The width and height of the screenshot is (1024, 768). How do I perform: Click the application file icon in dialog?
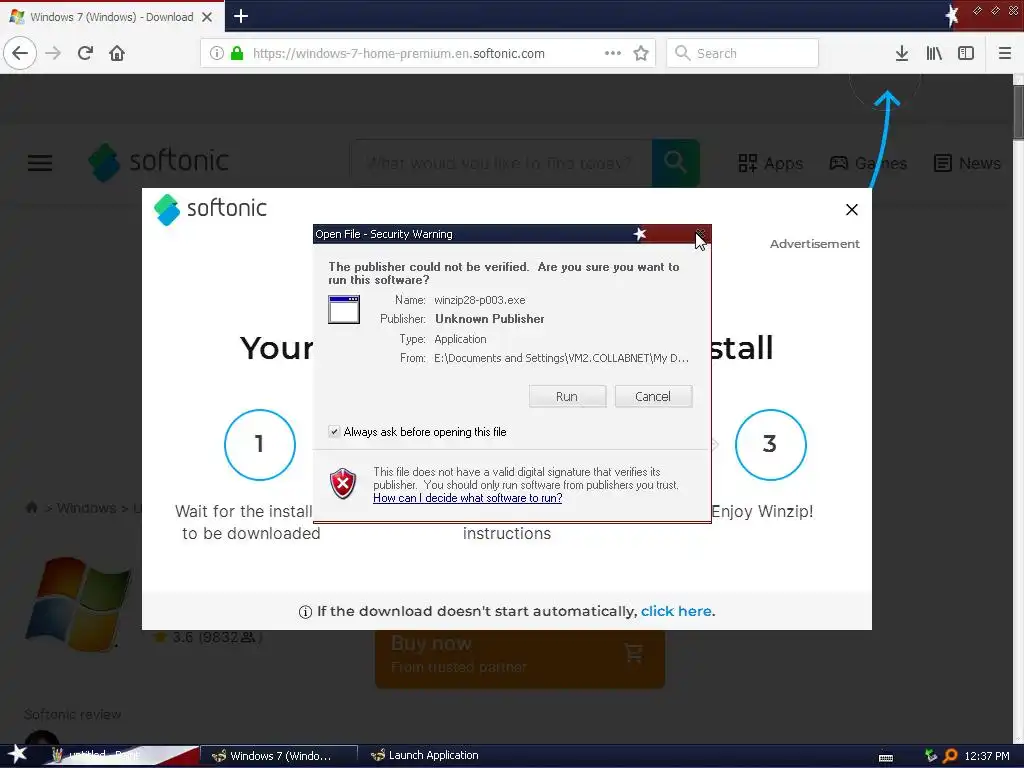[x=344, y=310]
